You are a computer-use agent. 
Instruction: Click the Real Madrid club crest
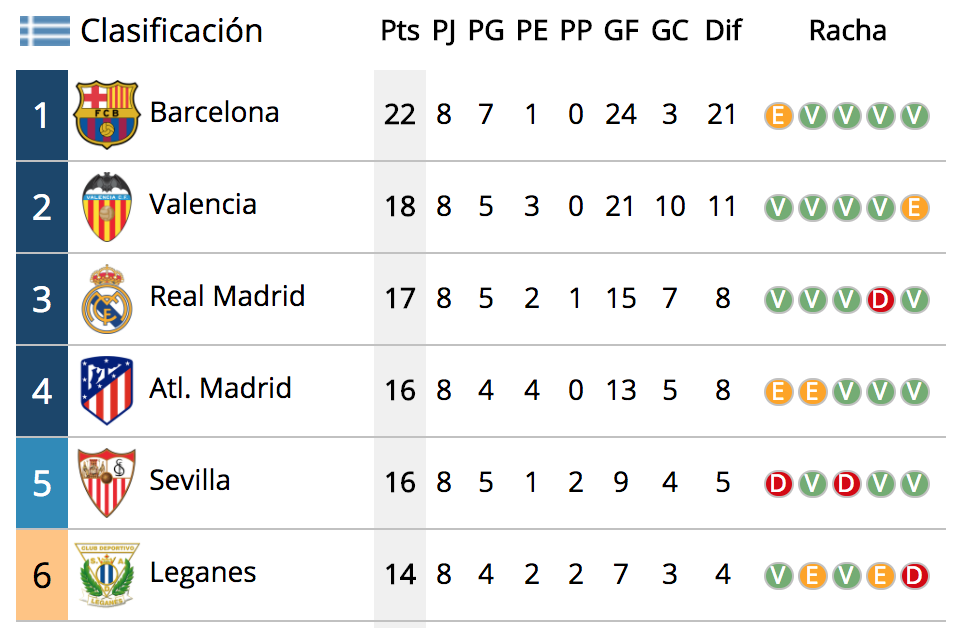(x=107, y=299)
